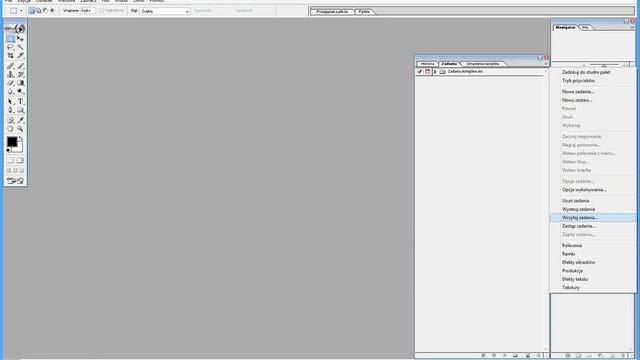Switch to the Ustawienia narzędzia tab
Viewport: 640px width, 360px height.
pyautogui.click(x=483, y=64)
